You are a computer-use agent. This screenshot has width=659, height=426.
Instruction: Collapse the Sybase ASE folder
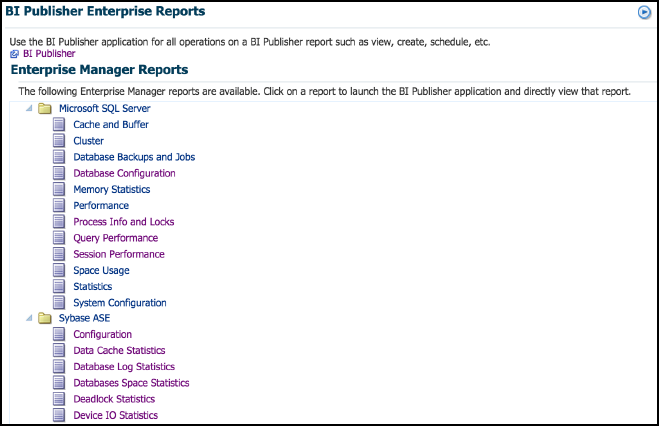29,318
